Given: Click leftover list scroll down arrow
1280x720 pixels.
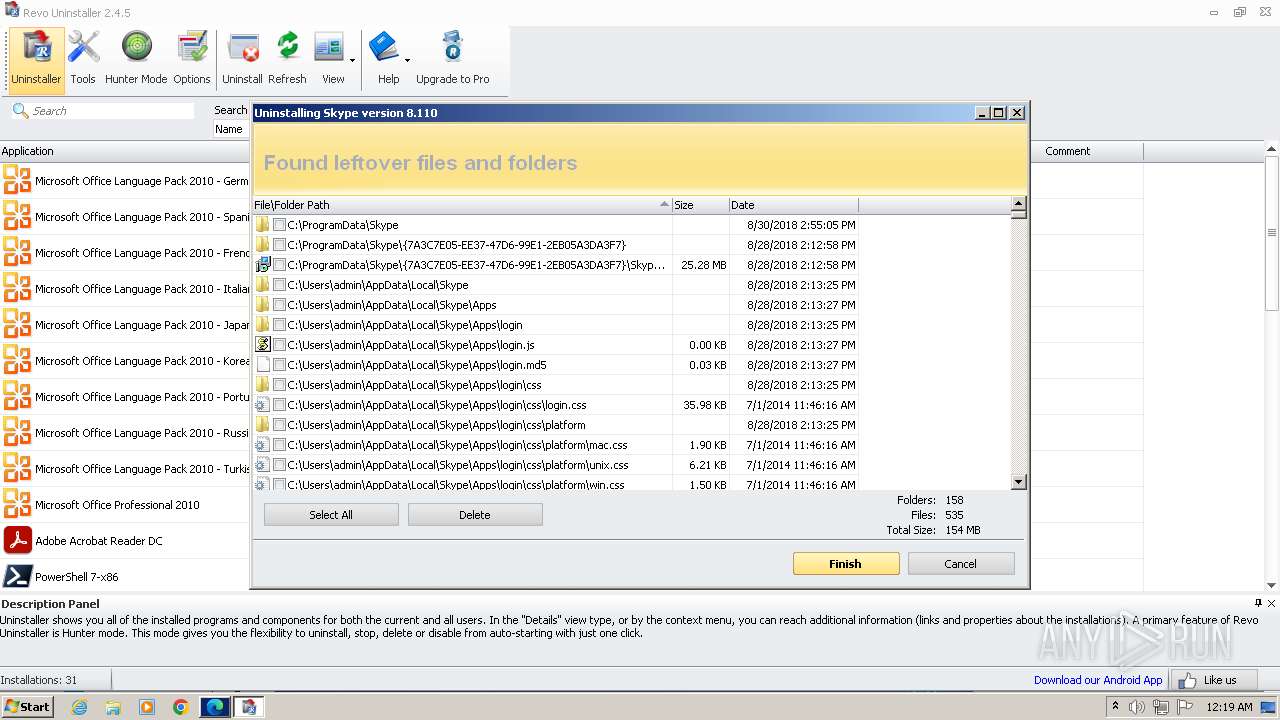Looking at the screenshot, I should pyautogui.click(x=1019, y=482).
